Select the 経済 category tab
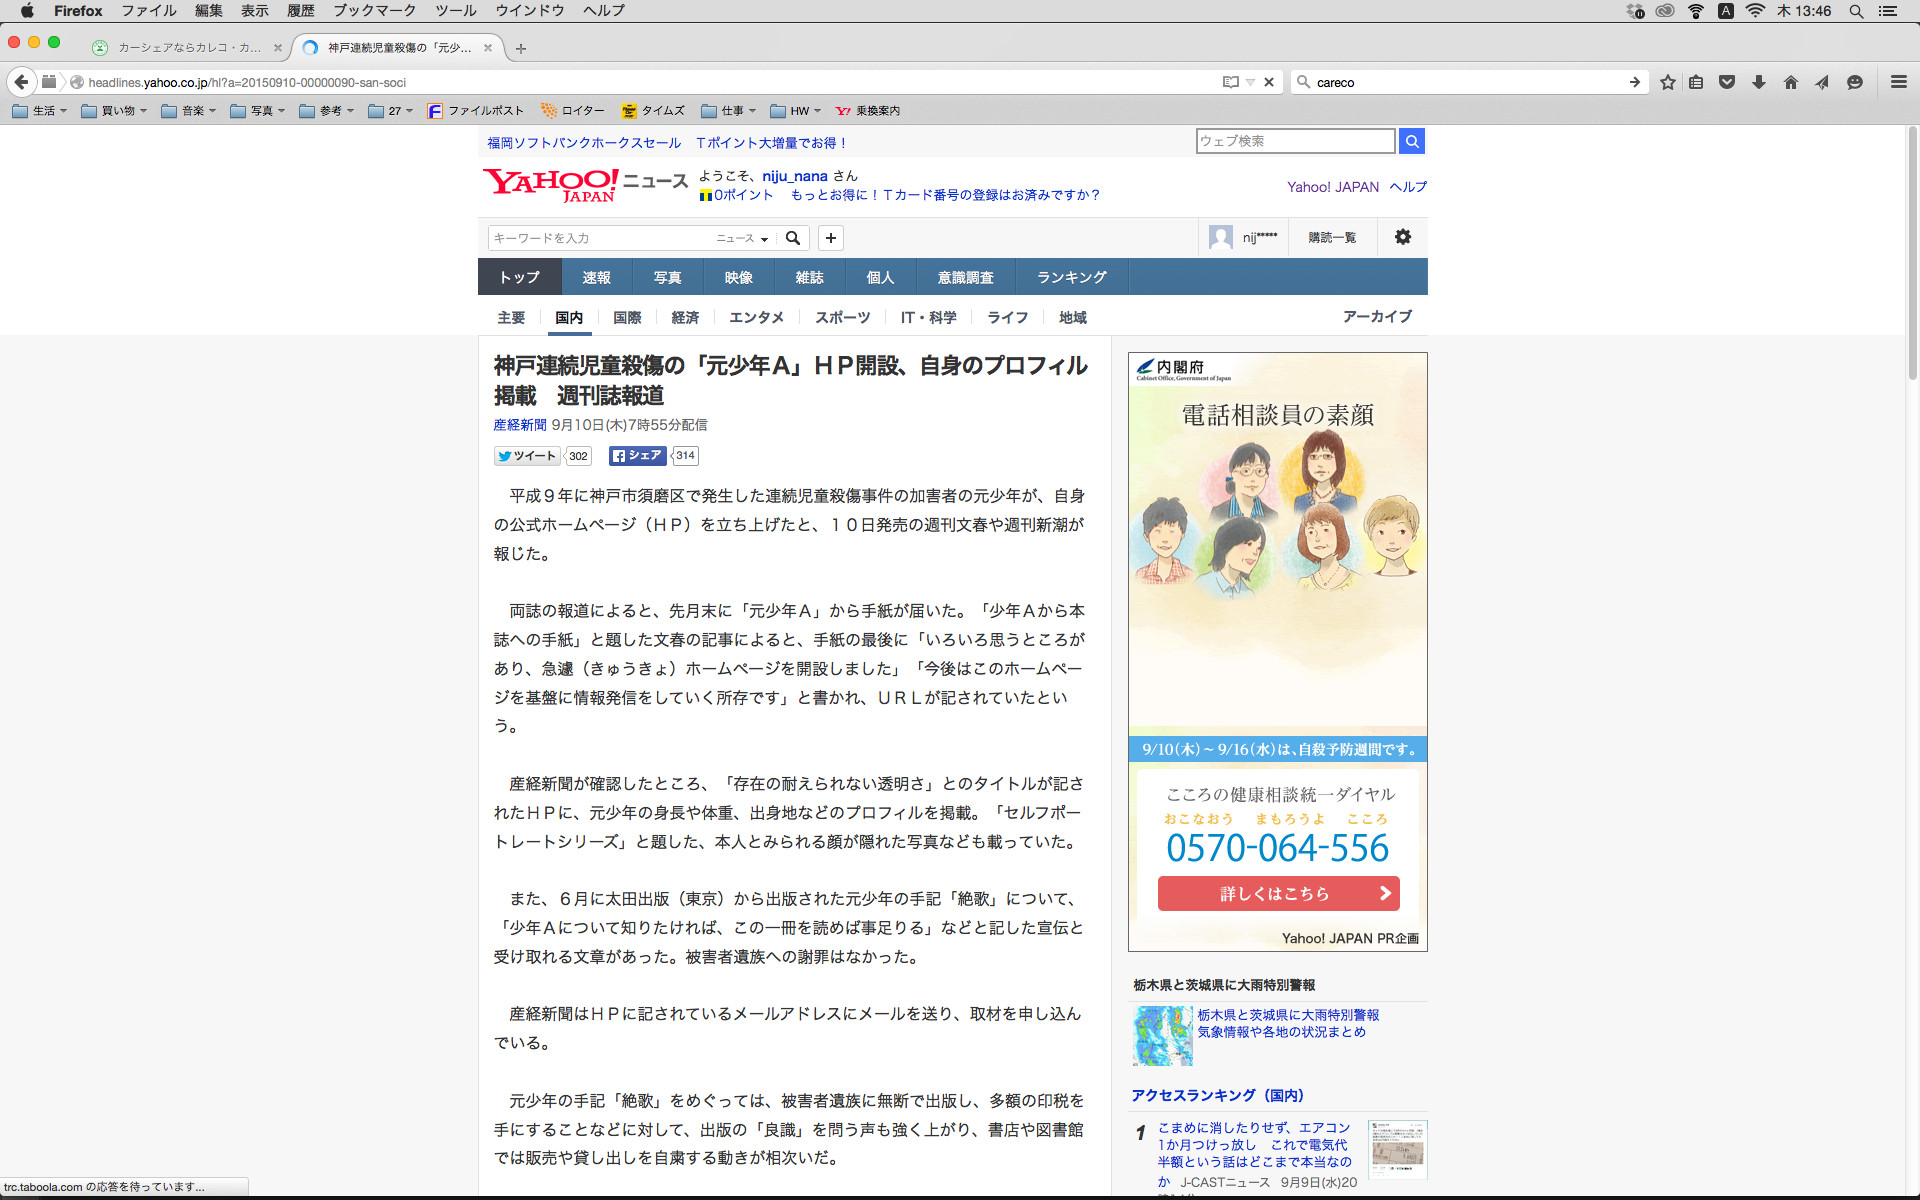 point(685,317)
